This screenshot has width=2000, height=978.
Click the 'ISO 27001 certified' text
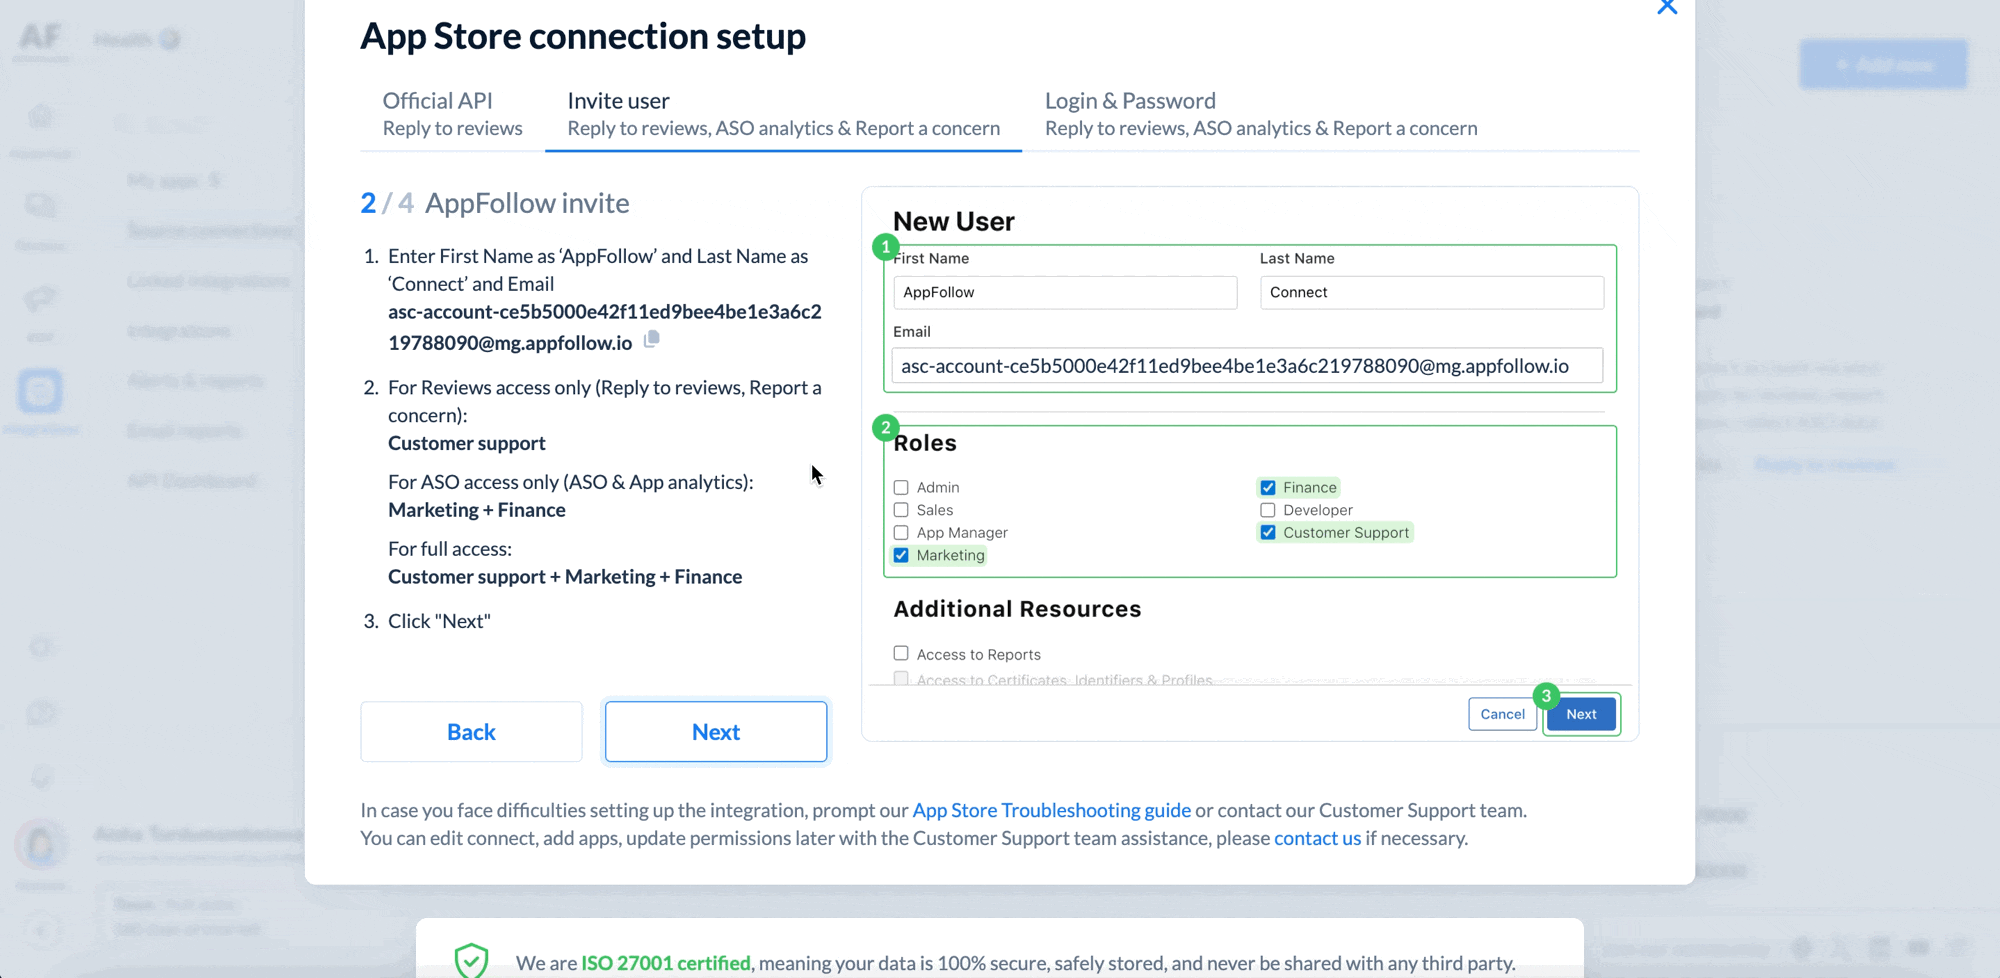point(666,963)
